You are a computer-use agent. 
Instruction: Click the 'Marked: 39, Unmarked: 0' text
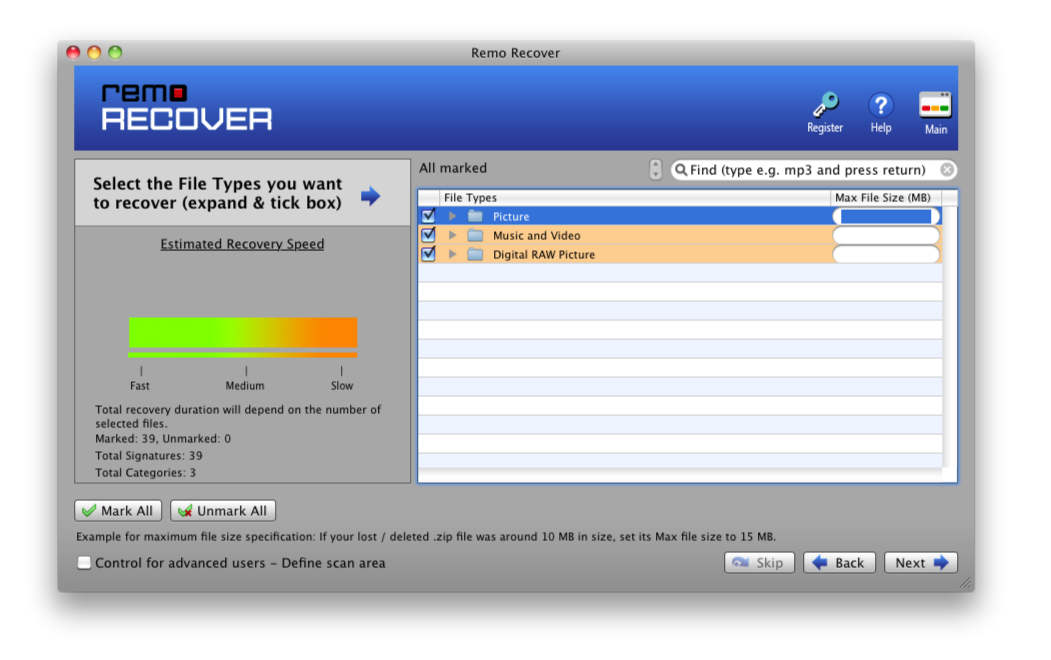(163, 439)
